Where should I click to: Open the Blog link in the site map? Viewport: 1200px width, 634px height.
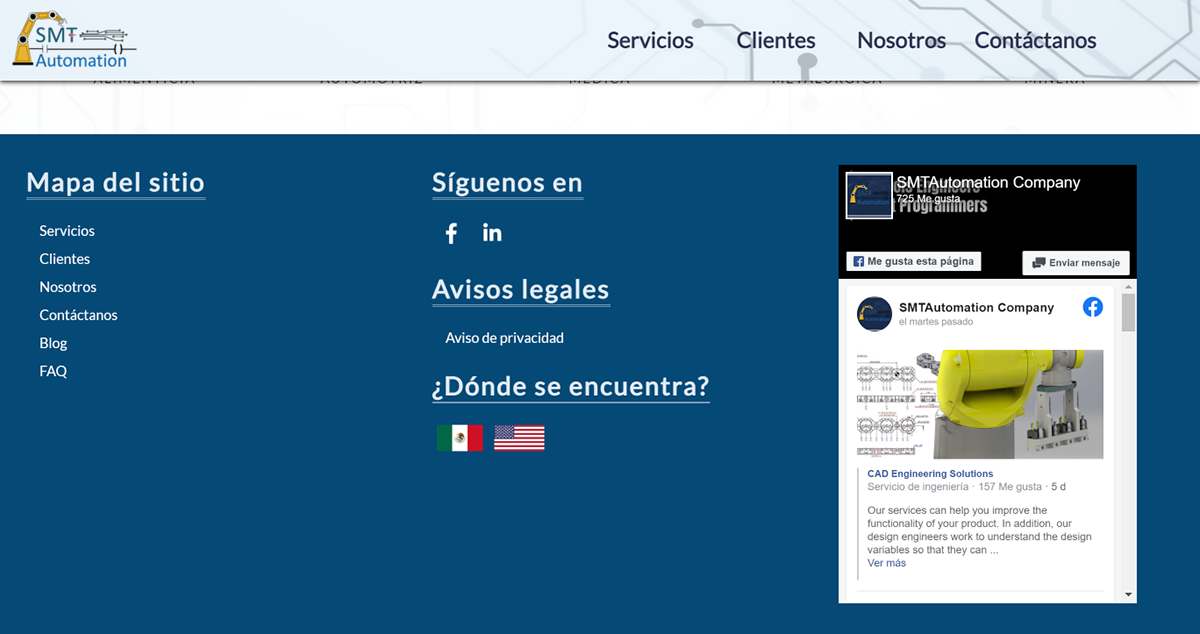click(53, 343)
